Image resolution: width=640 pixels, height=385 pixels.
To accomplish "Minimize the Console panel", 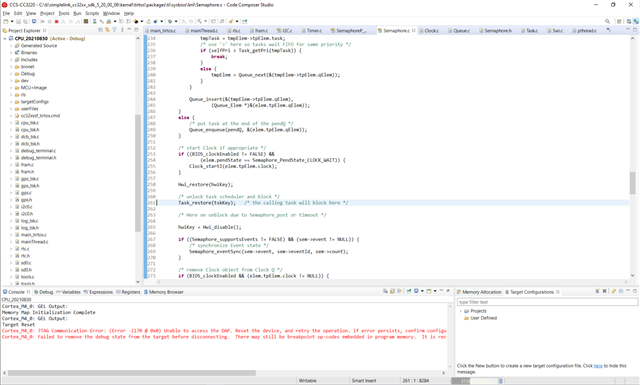I will tap(441, 290).
